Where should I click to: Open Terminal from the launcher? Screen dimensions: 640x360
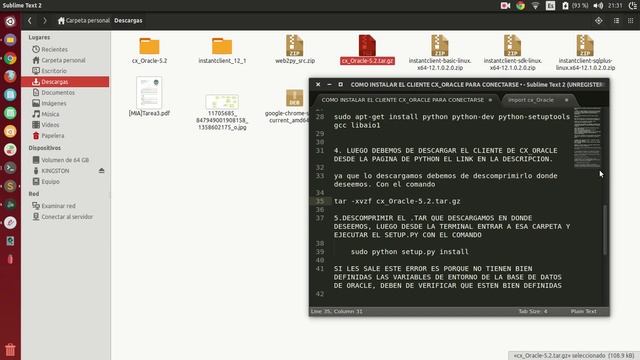[10, 168]
